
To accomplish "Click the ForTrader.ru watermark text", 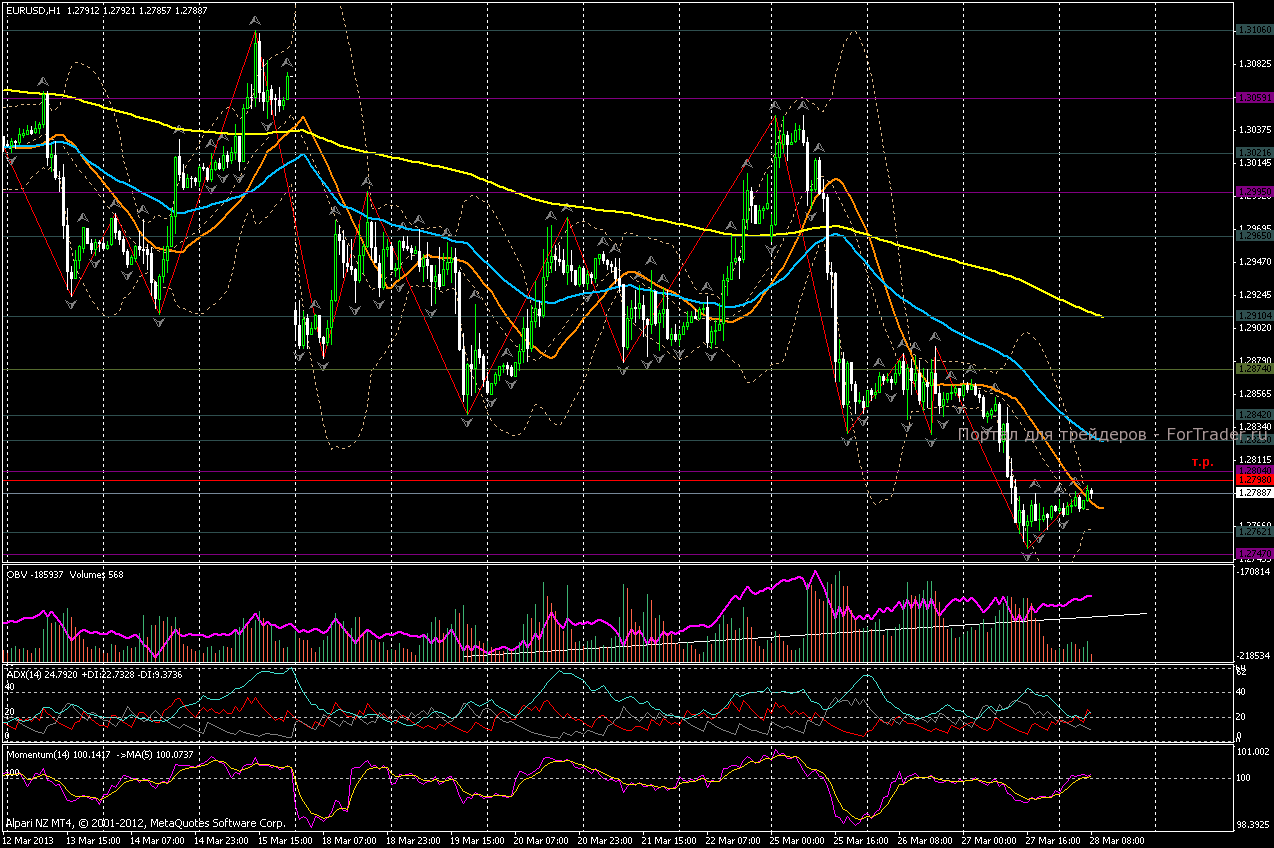I will point(1112,435).
